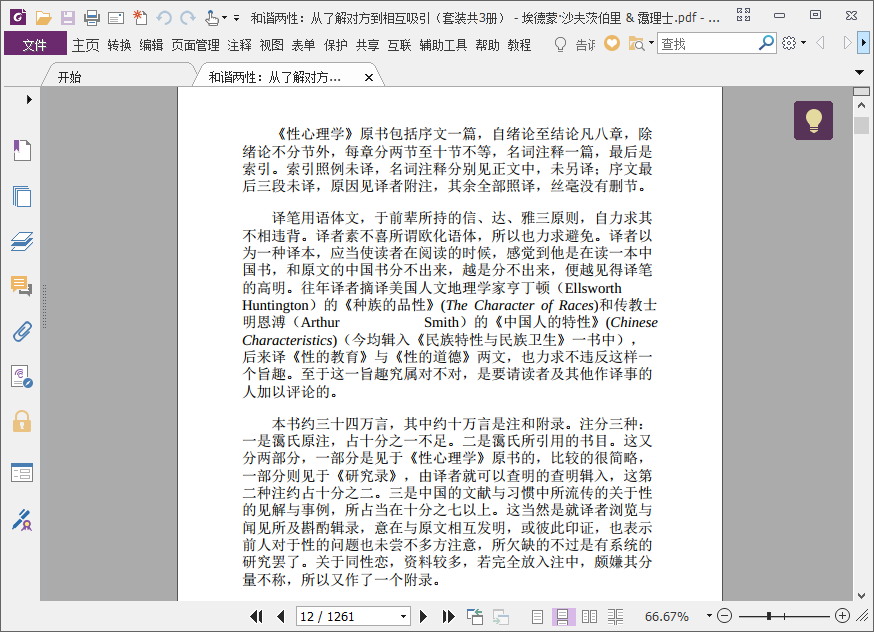
Task: Open the page number dropdown arrow
Action: (404, 616)
